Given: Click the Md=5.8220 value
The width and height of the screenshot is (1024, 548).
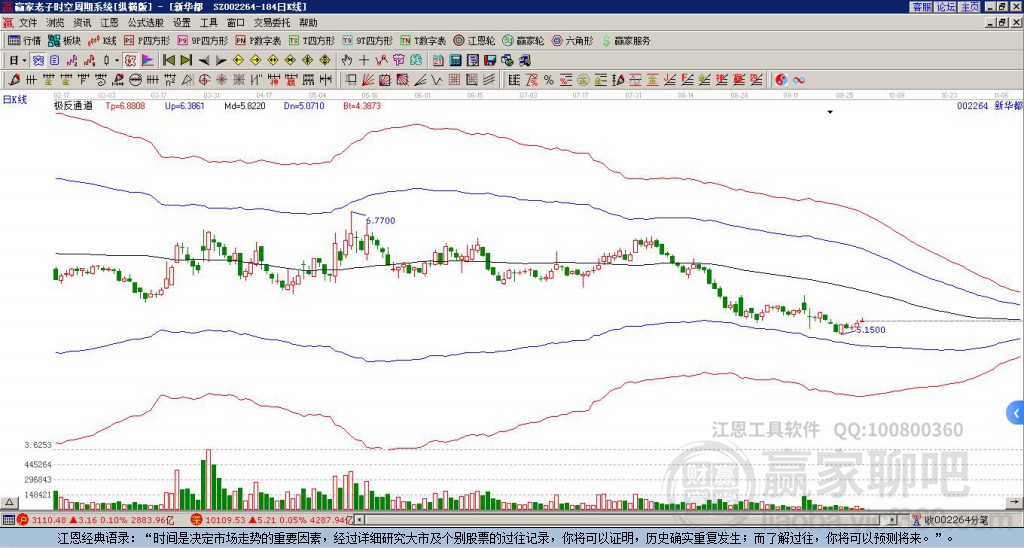Looking at the screenshot, I should (245, 105).
